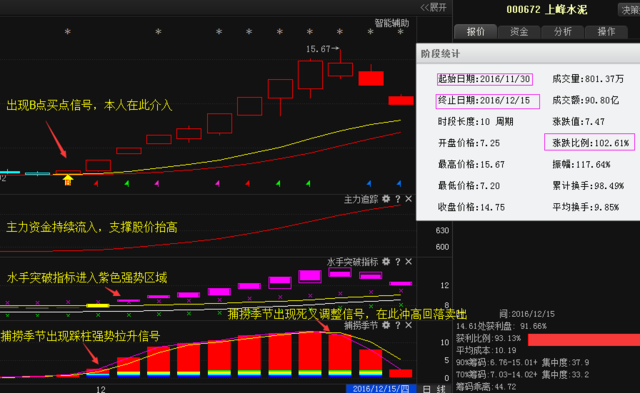Screen dimensions: 640x393
Task: Show help for 捕捞季节 indicator
Action: point(398,325)
